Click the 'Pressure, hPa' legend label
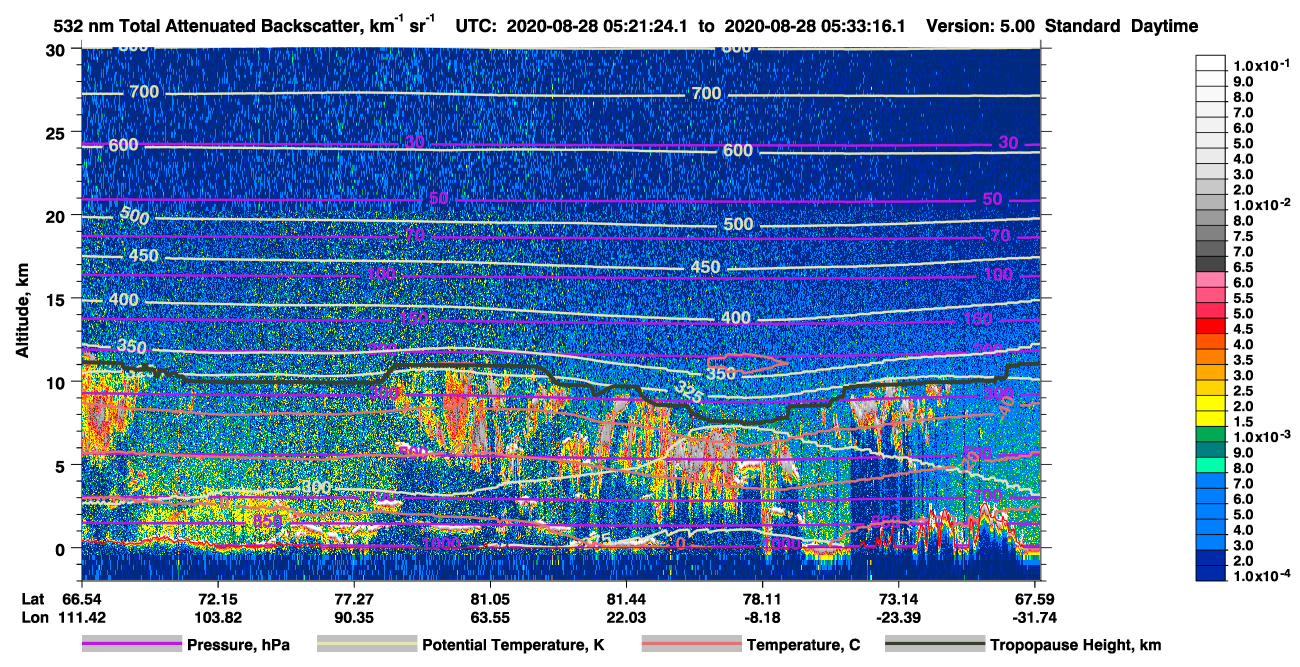 point(238,646)
